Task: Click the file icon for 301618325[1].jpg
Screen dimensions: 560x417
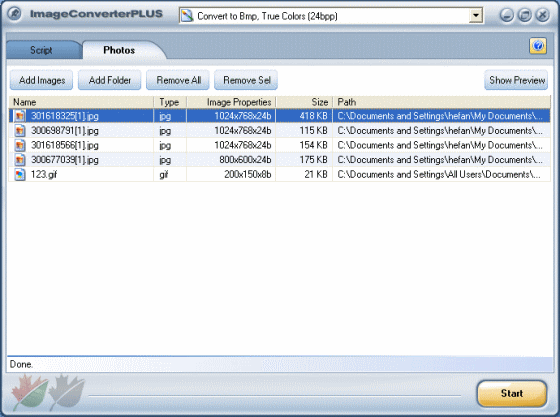Action: click(x=20, y=116)
